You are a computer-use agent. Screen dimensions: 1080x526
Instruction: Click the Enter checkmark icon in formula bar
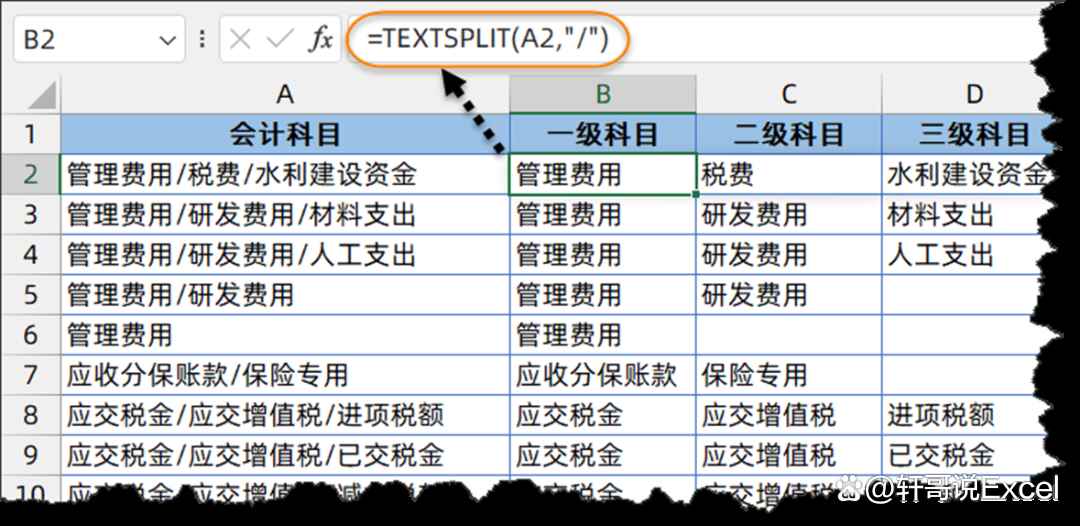pyautogui.click(x=280, y=40)
